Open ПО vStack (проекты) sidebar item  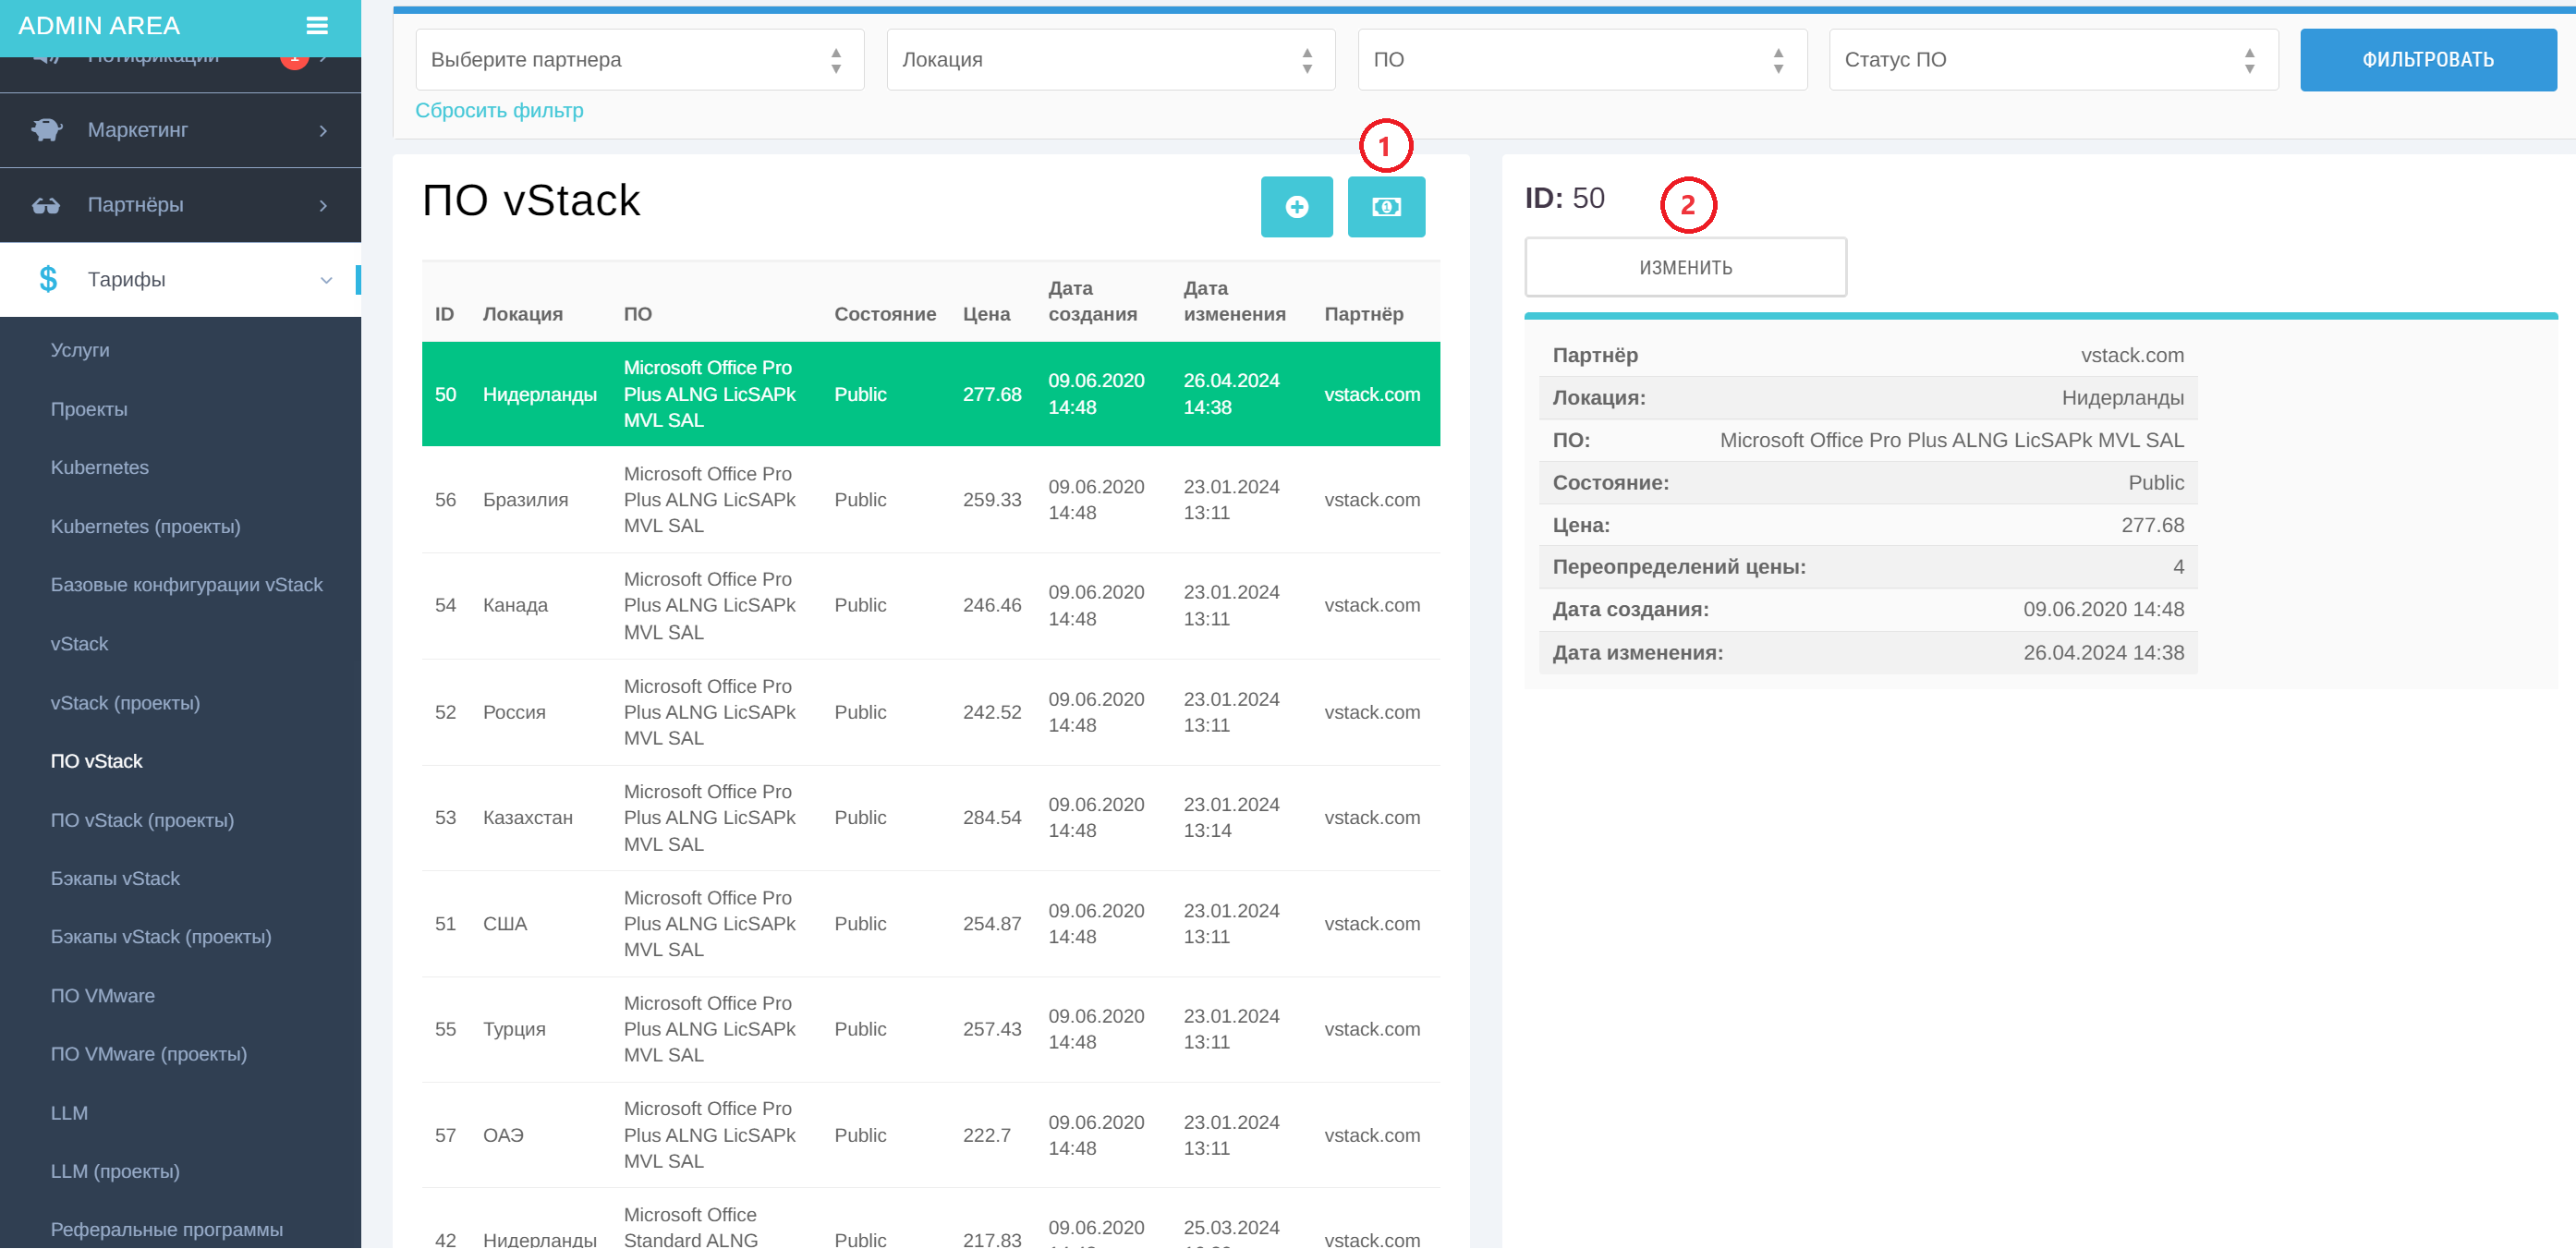142,820
